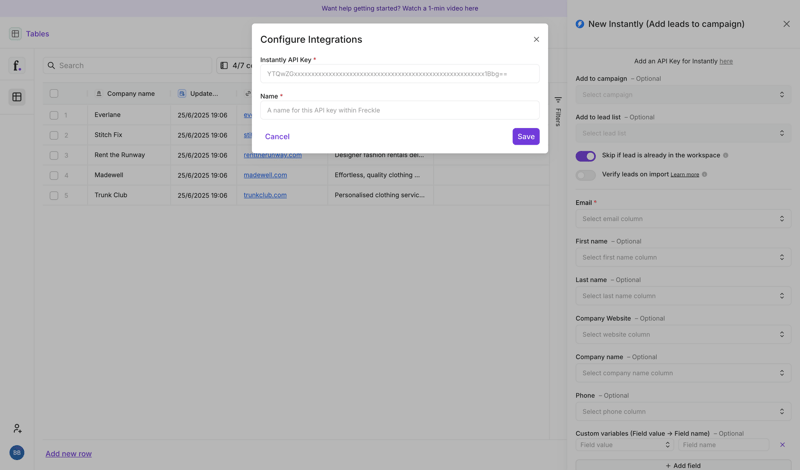Screen dimensions: 800x470
Task: Click the Madewell company name cell
Action: tap(129, 175)
